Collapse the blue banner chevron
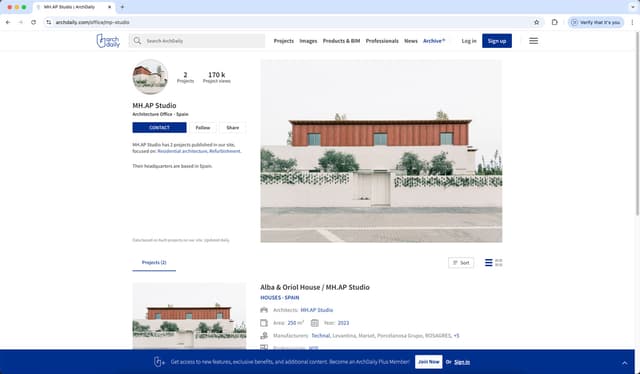 click(624, 363)
